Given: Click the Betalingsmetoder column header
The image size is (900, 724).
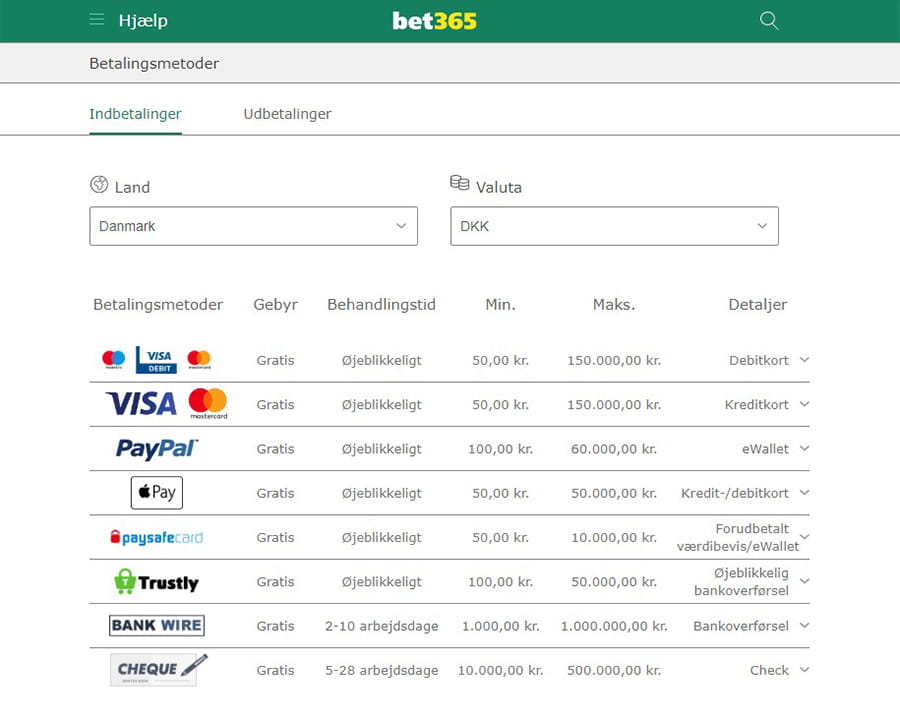Looking at the screenshot, I should click(x=158, y=304).
